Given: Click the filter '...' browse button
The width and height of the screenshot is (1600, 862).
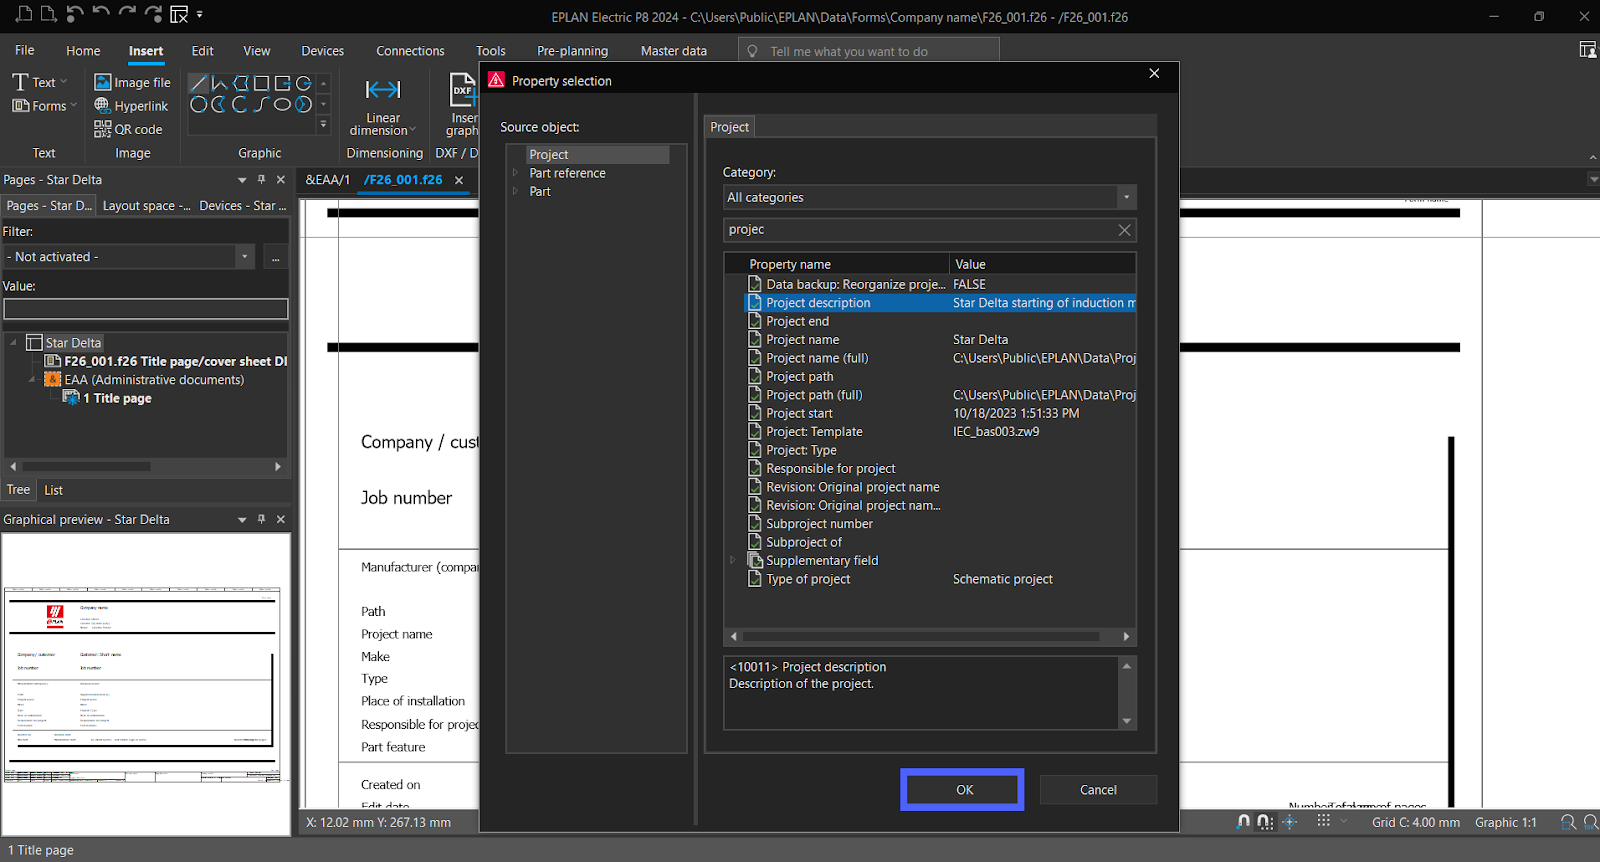Looking at the screenshot, I should tap(275, 257).
